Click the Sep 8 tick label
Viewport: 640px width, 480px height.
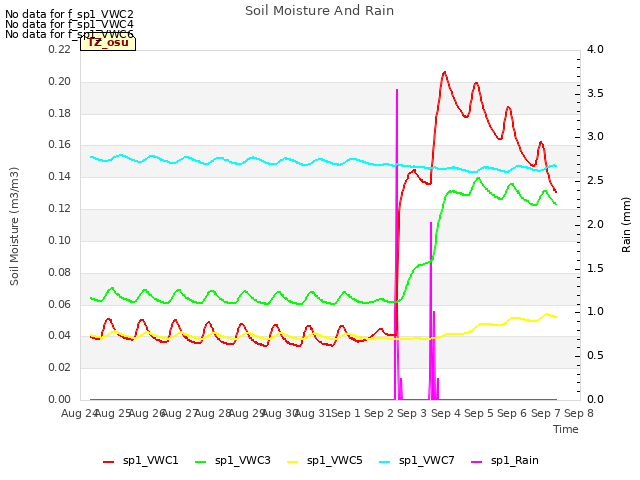pyautogui.click(x=579, y=413)
